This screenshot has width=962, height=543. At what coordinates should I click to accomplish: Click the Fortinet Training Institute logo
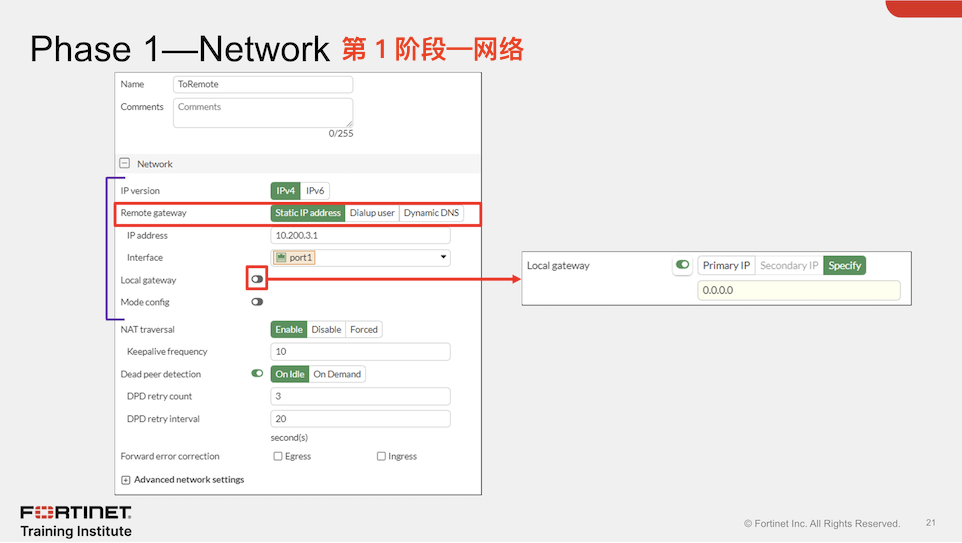(x=76, y=522)
